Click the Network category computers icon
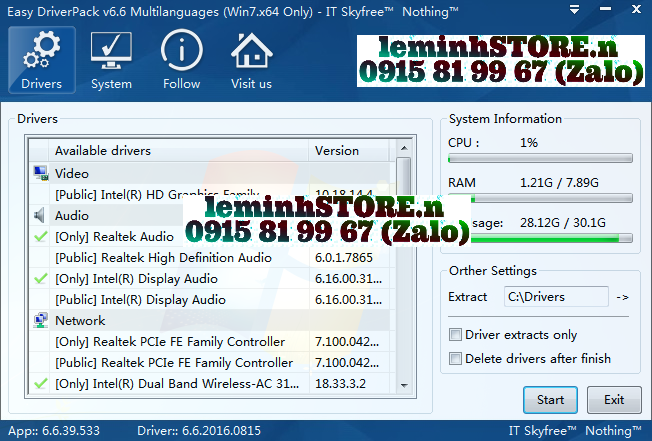This screenshot has height=441, width=652. 40,320
